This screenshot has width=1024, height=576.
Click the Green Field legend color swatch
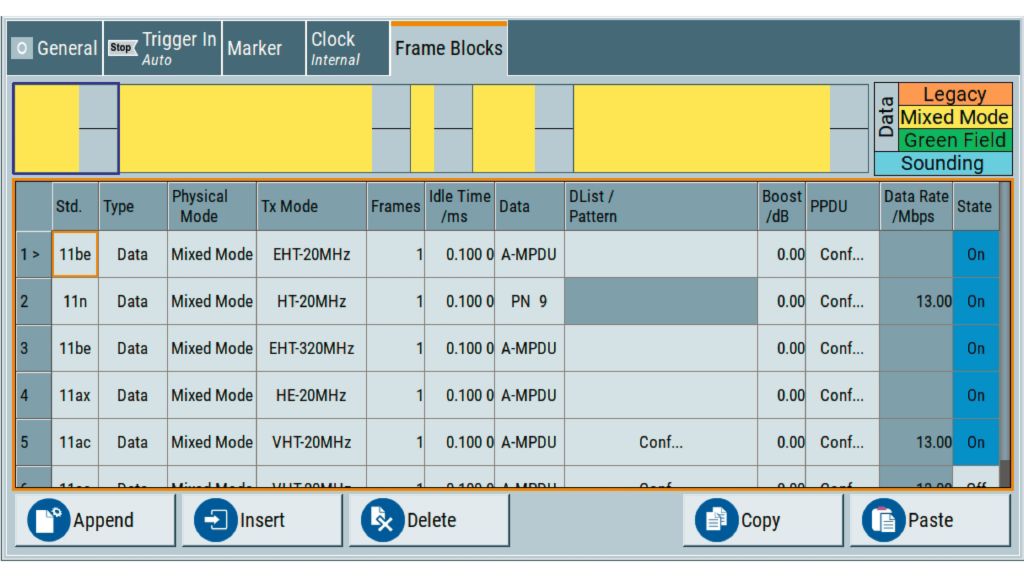[x=955, y=141]
